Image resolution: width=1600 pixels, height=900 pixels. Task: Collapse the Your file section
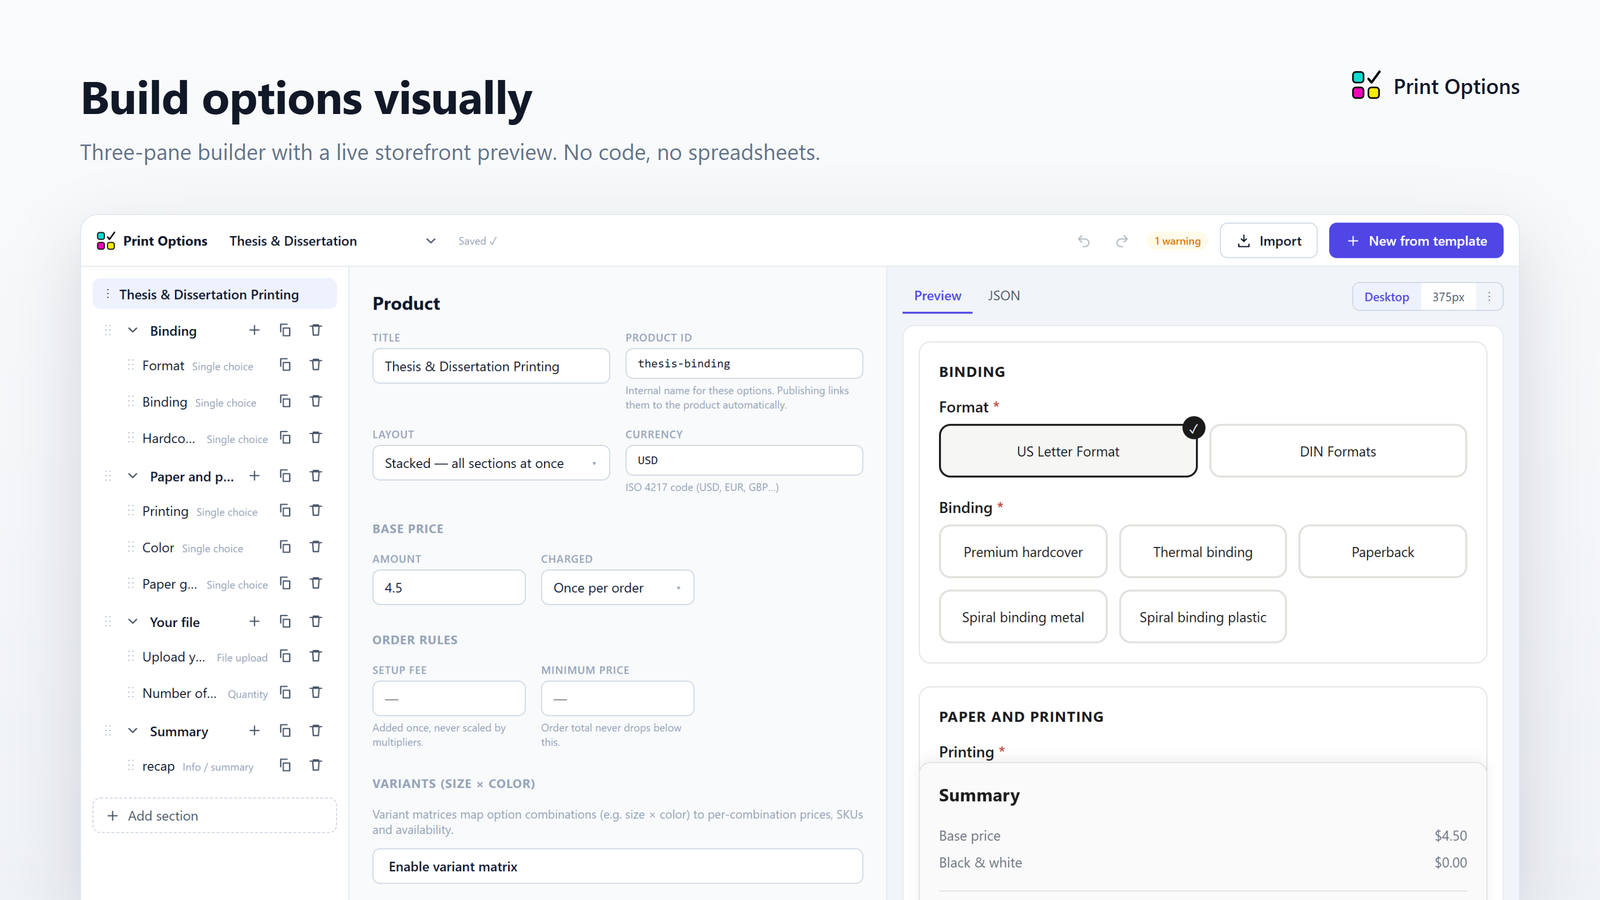[x=133, y=621]
